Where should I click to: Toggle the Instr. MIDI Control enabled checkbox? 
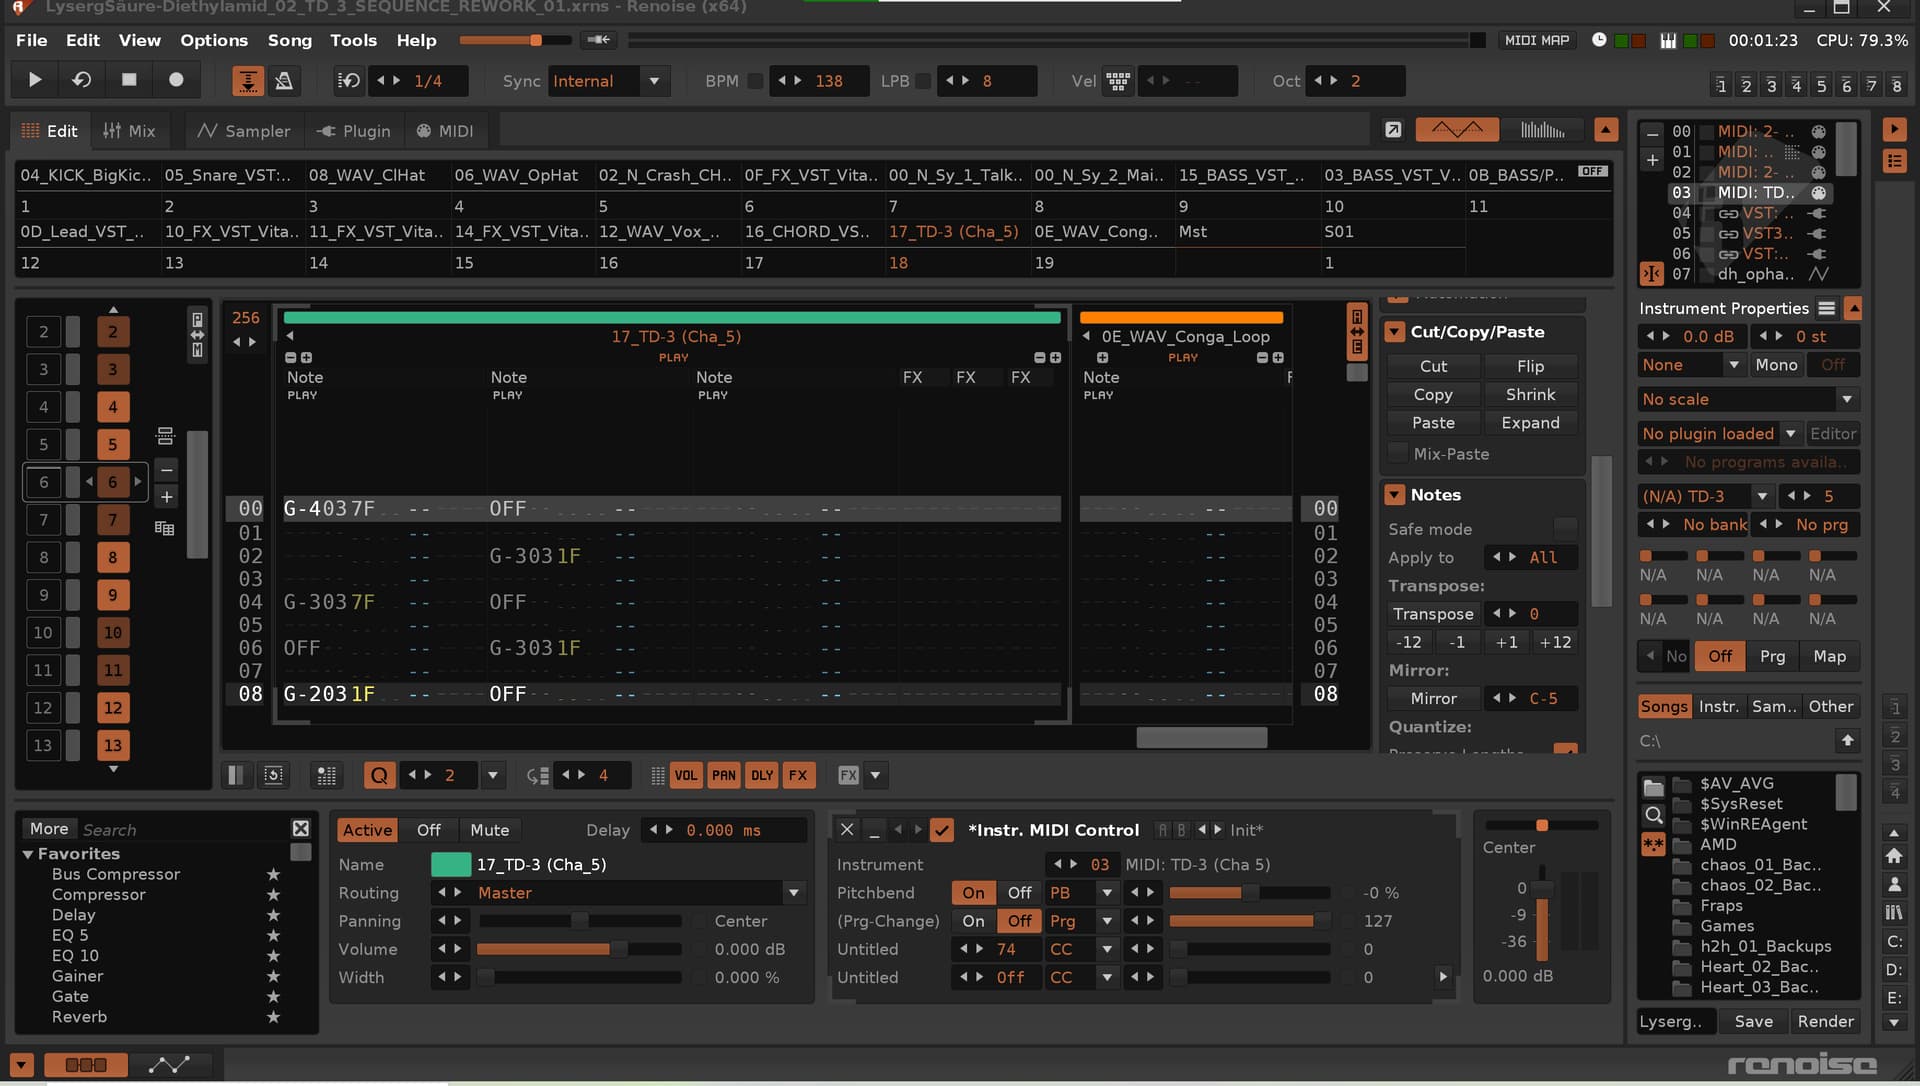(941, 830)
